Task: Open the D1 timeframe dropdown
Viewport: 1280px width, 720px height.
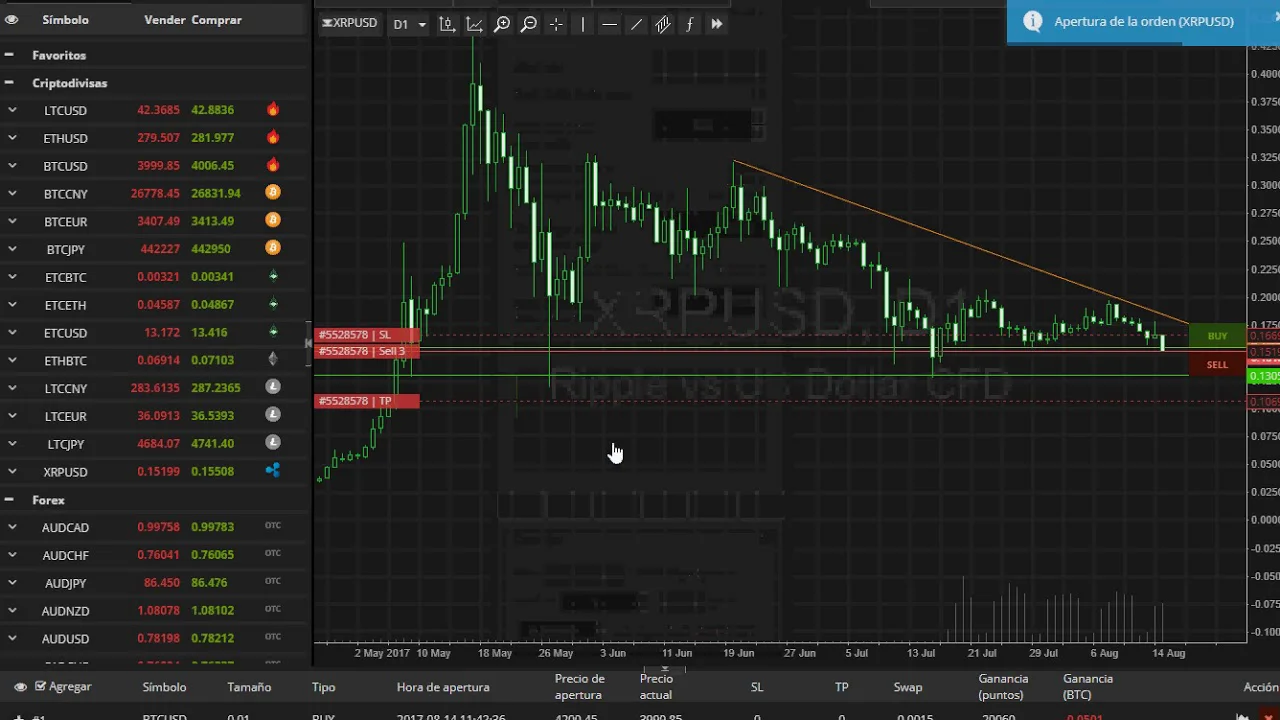Action: pos(409,24)
